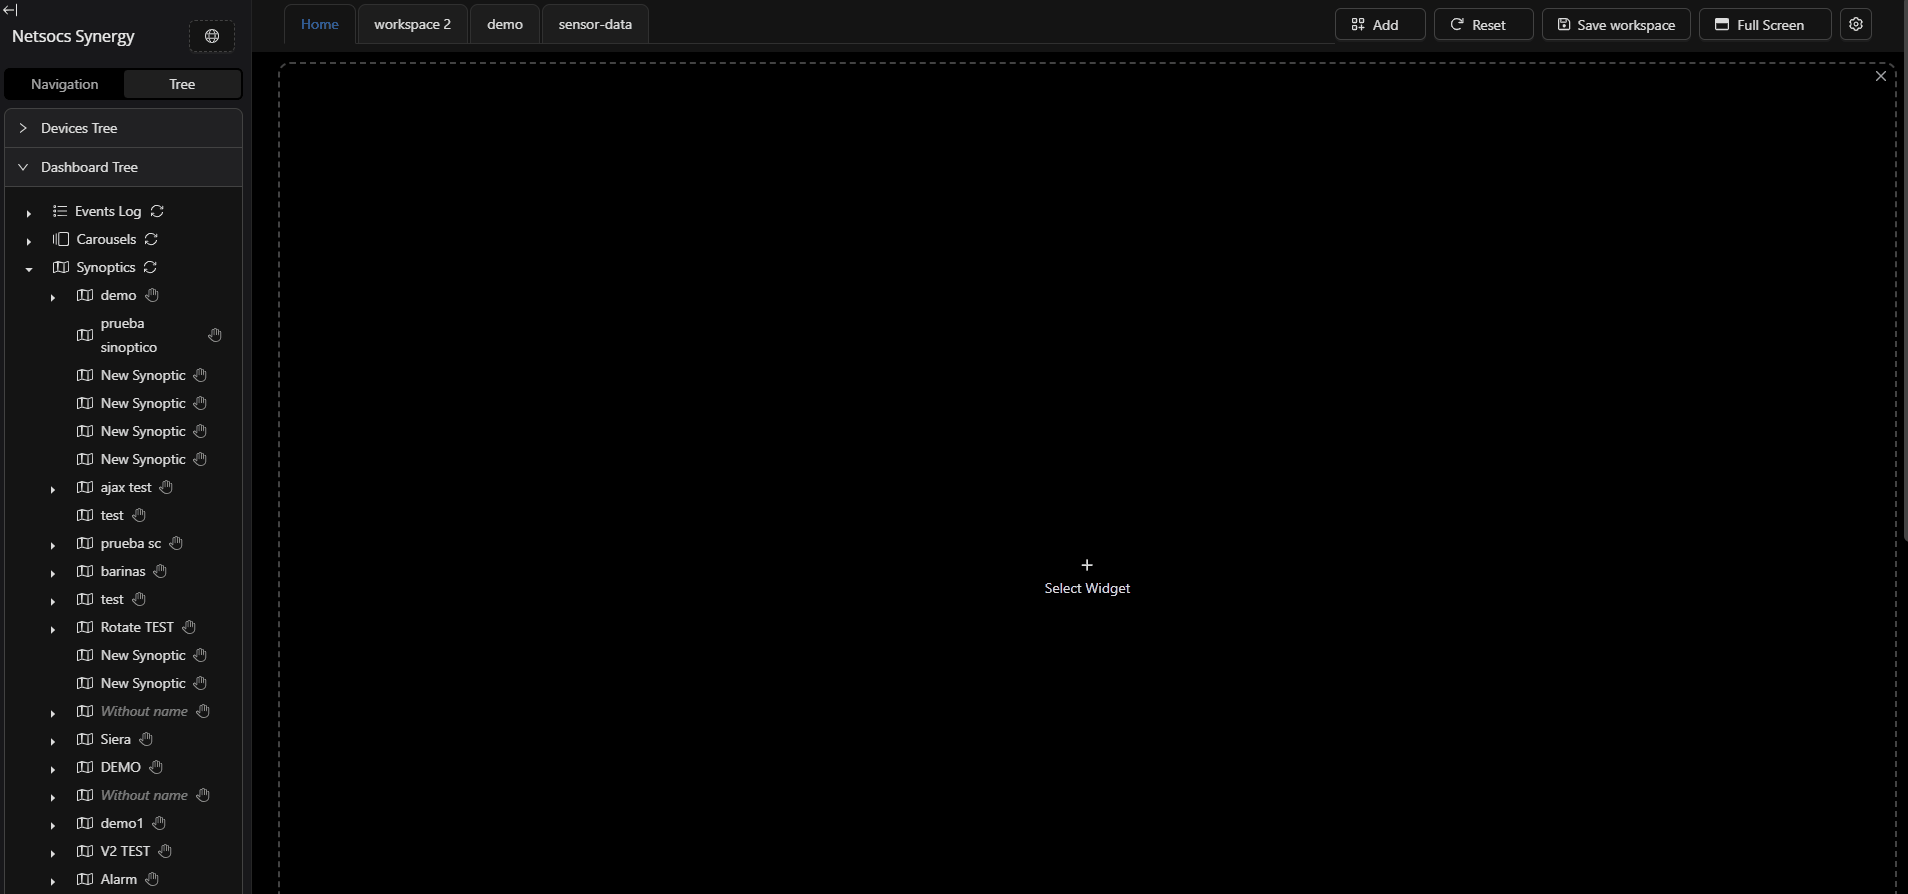Image resolution: width=1908 pixels, height=894 pixels.
Task: Expand the Devices Tree section
Action: point(79,128)
